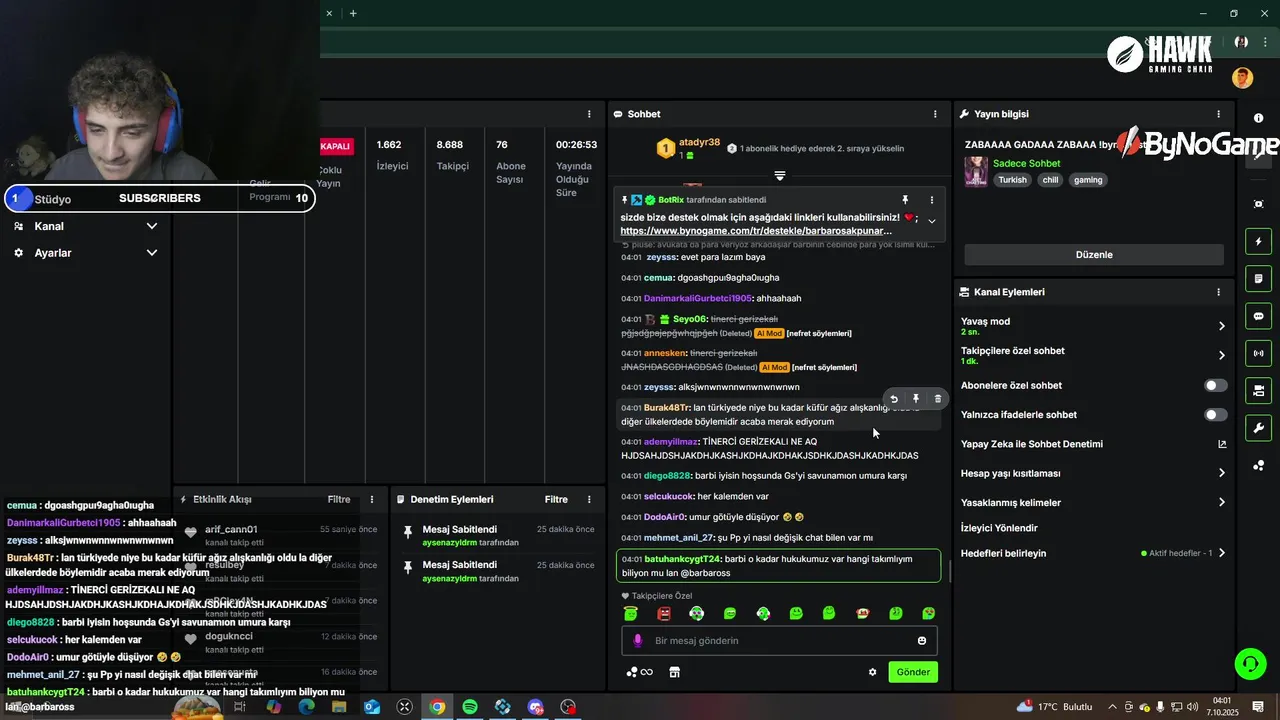Open Spotify from taskbar
The image size is (1280, 720).
(x=470, y=707)
